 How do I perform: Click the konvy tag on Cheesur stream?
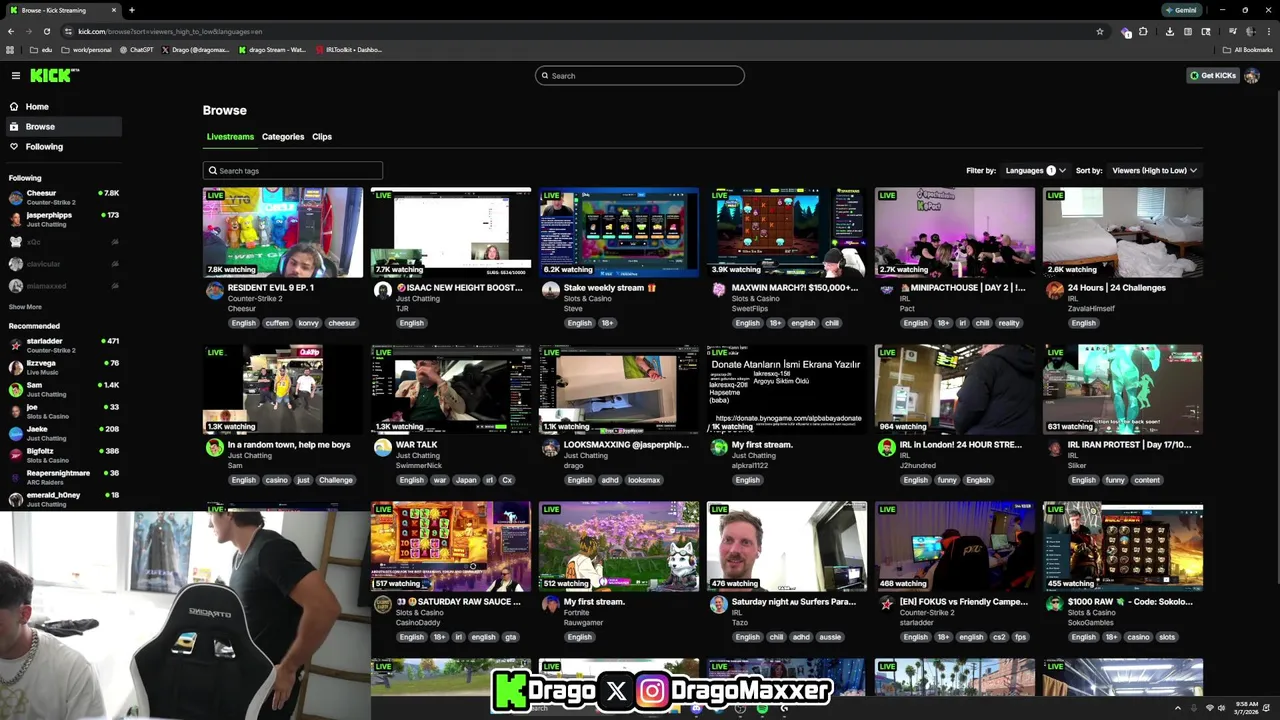point(308,323)
